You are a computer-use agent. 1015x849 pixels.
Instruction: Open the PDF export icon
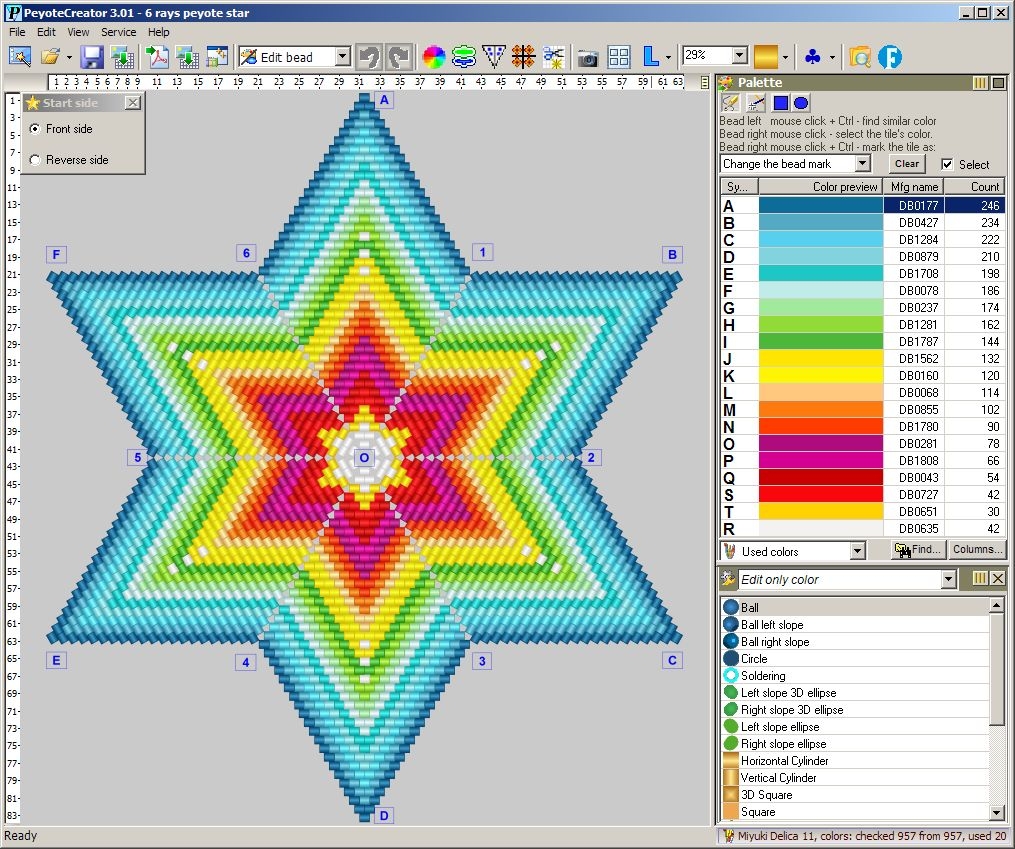[158, 57]
